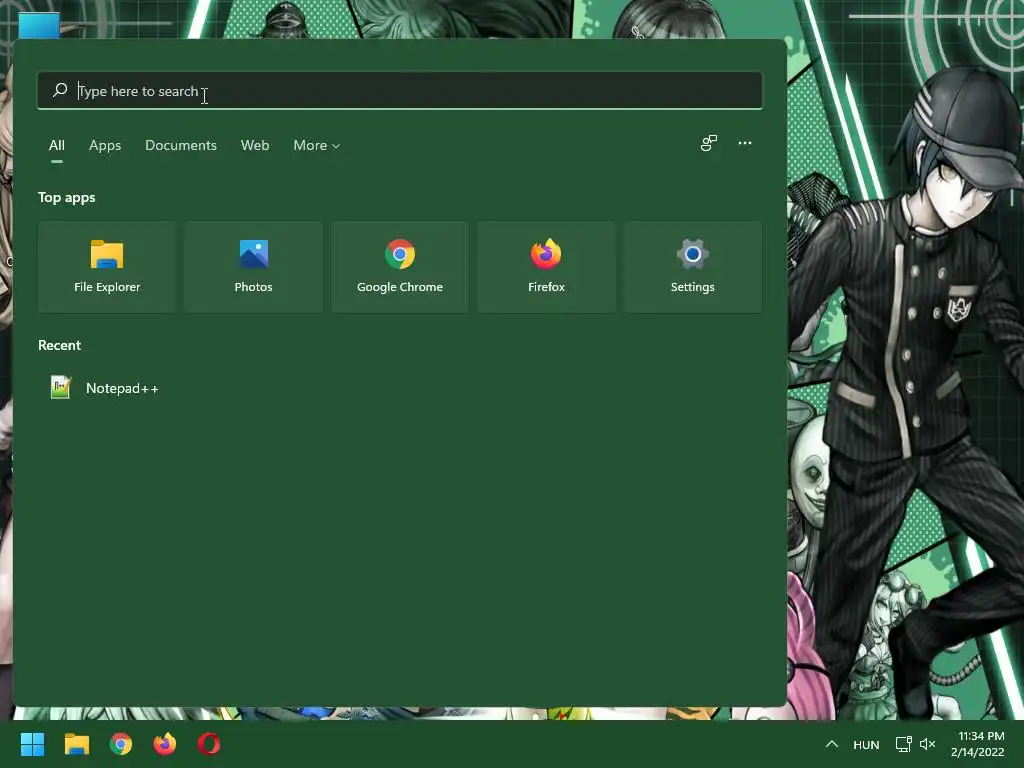
Task: Open Settings tile in Top apps
Action: (x=692, y=267)
